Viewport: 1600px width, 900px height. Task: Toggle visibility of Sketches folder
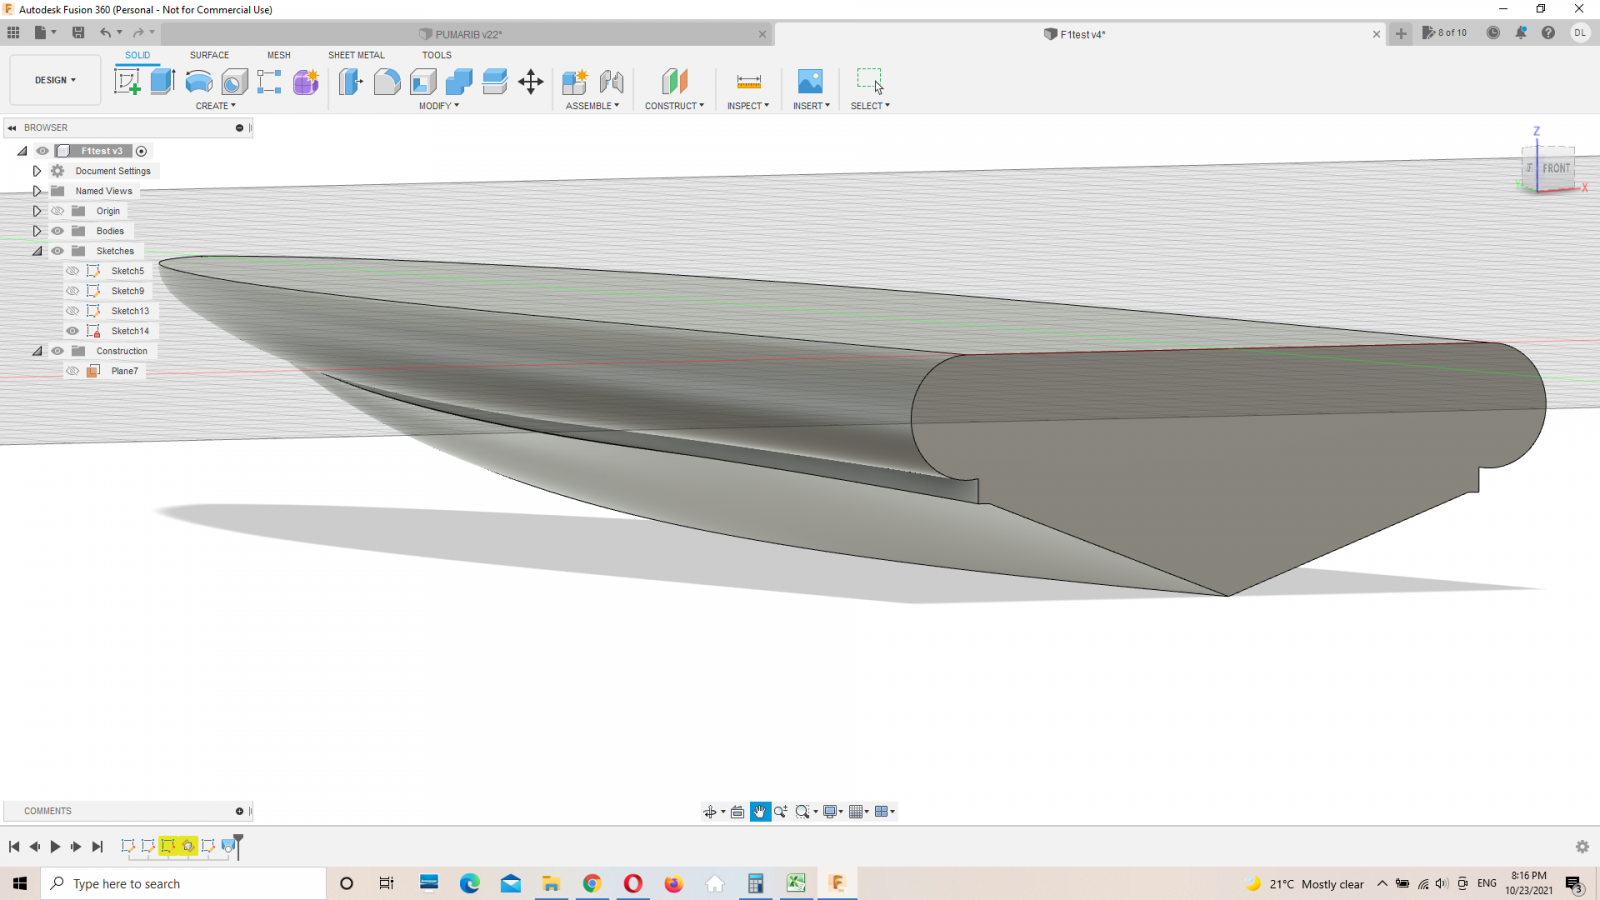(58, 251)
